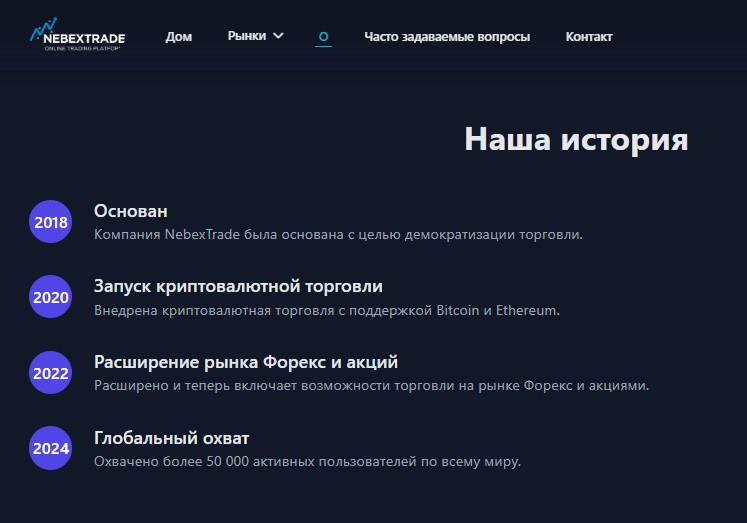
Task: Open the Дом navigation link
Action: (x=179, y=37)
